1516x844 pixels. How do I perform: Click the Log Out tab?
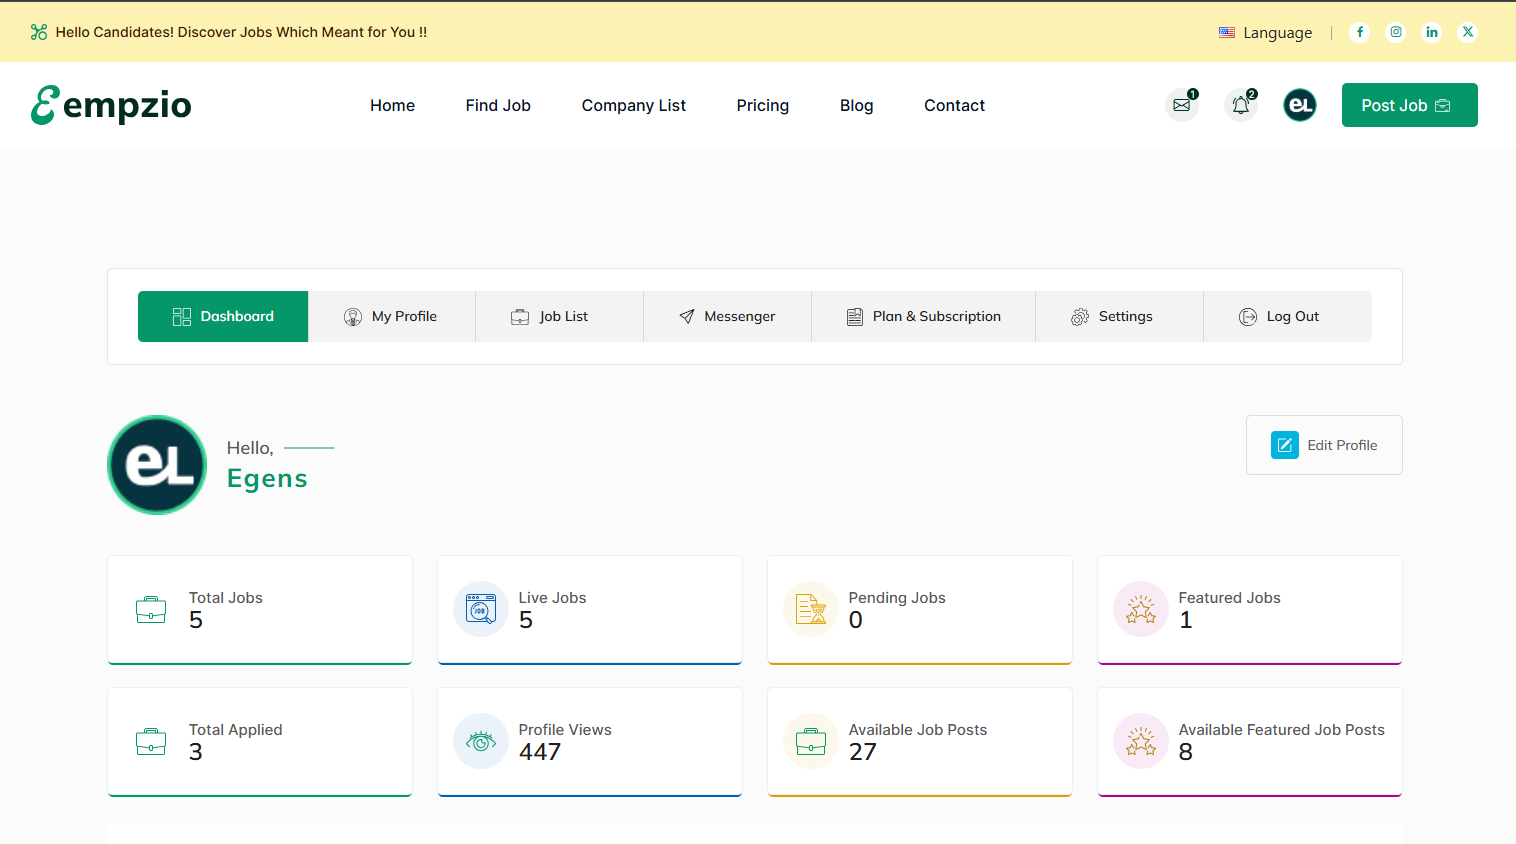click(1279, 316)
